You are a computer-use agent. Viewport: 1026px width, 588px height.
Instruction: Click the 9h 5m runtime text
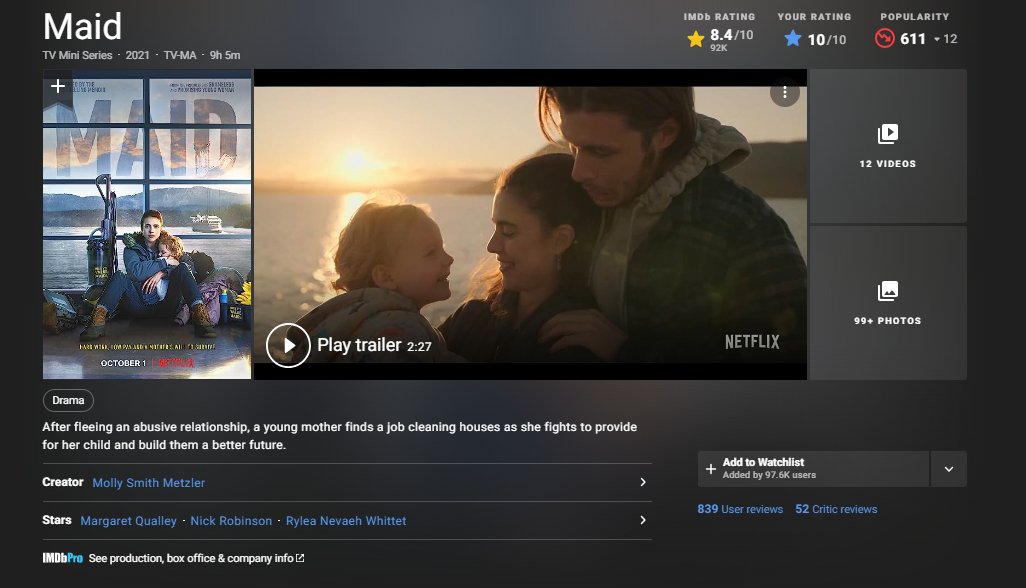tap(225, 56)
